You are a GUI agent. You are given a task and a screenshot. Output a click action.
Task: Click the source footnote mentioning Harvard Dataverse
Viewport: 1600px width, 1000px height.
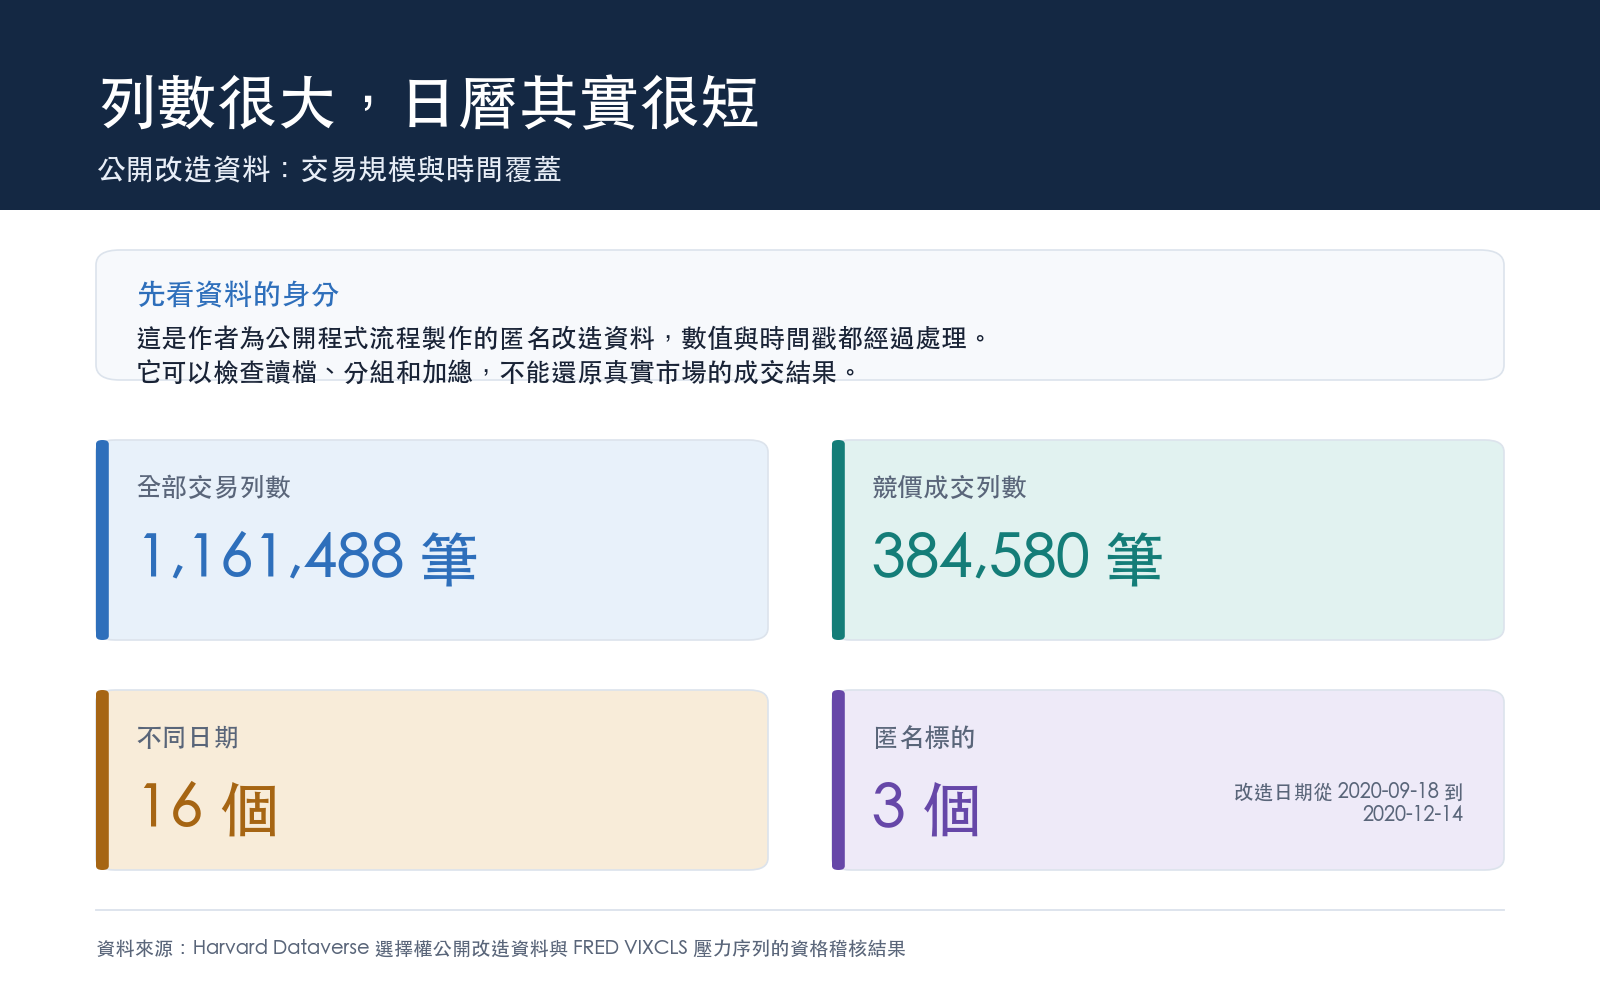point(501,948)
